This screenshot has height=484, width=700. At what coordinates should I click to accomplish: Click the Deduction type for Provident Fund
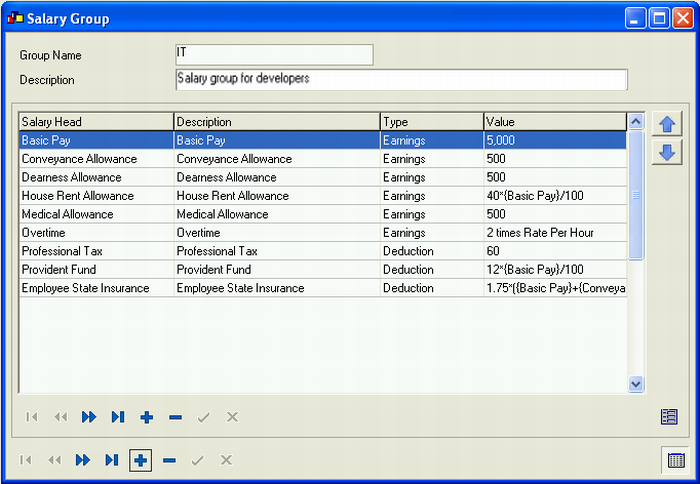(x=432, y=269)
